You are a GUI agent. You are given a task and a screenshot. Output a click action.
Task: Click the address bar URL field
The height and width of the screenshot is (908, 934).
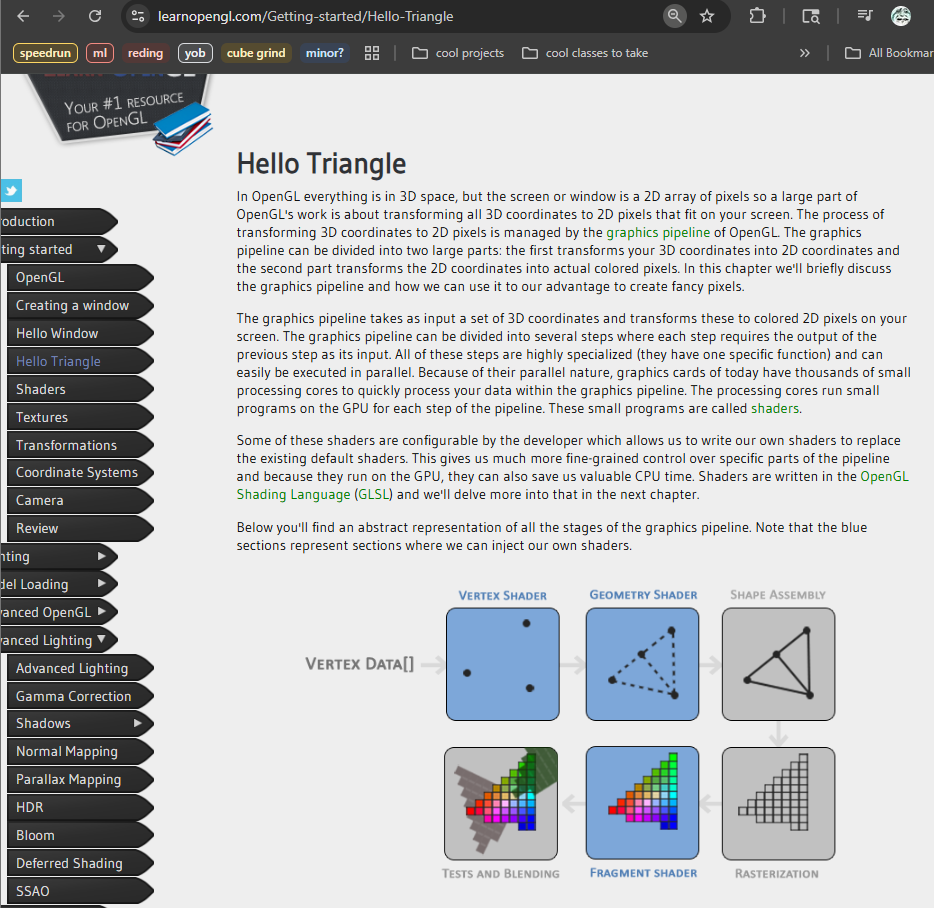point(400,16)
